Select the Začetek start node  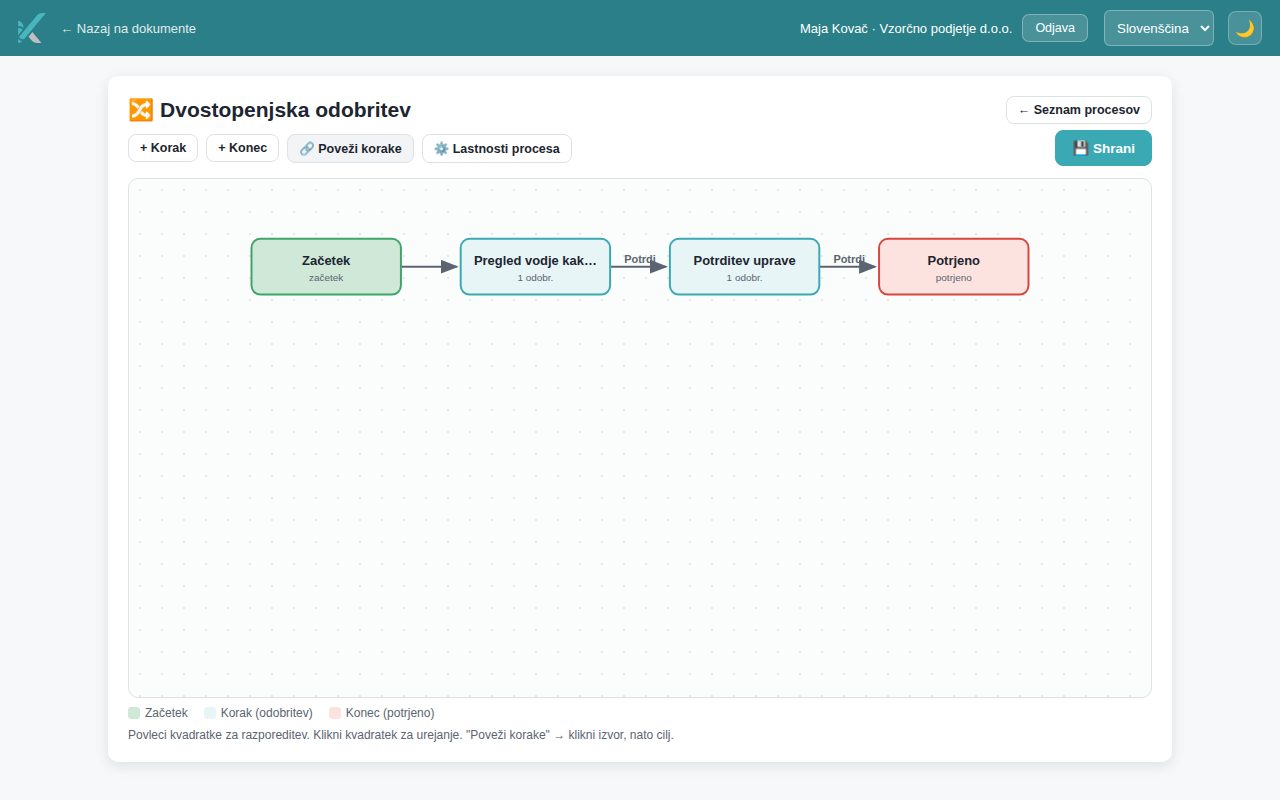pyautogui.click(x=326, y=267)
